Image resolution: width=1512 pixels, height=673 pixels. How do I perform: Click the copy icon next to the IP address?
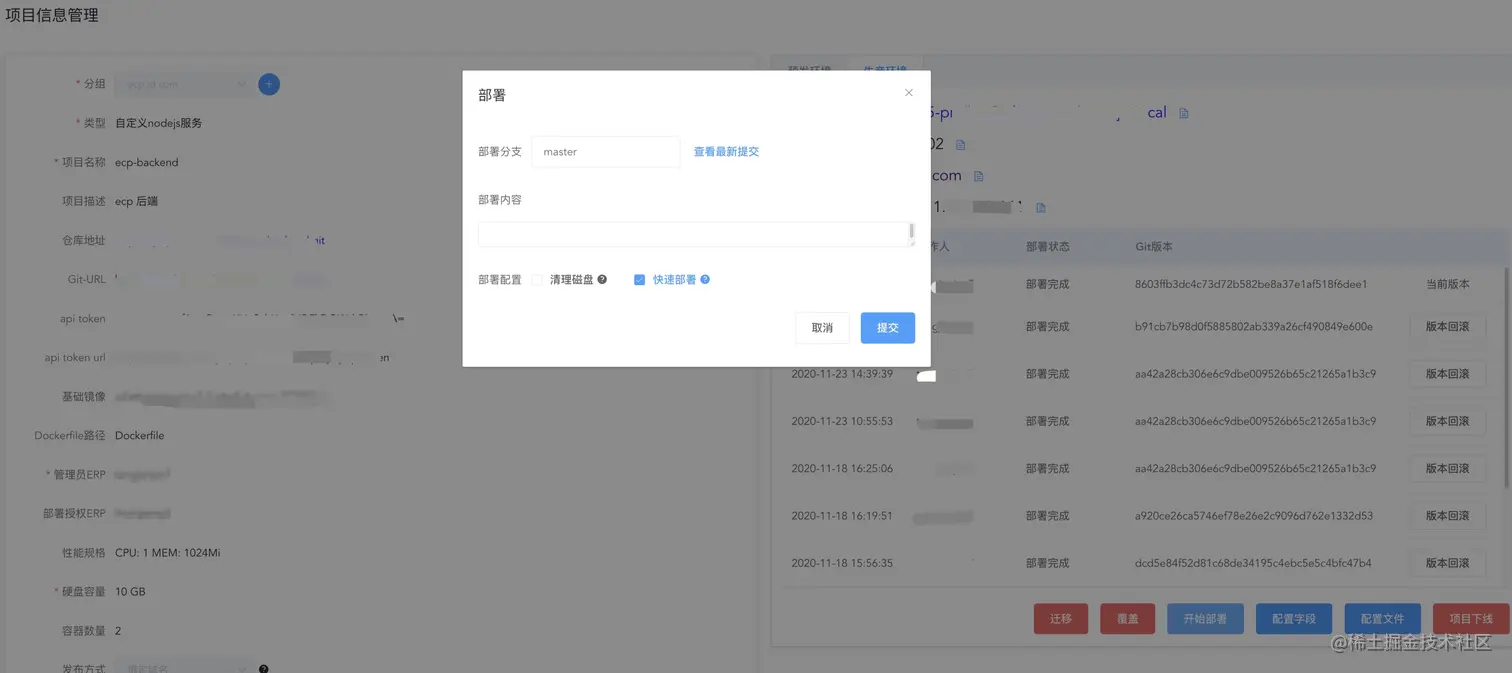pyautogui.click(x=1041, y=207)
